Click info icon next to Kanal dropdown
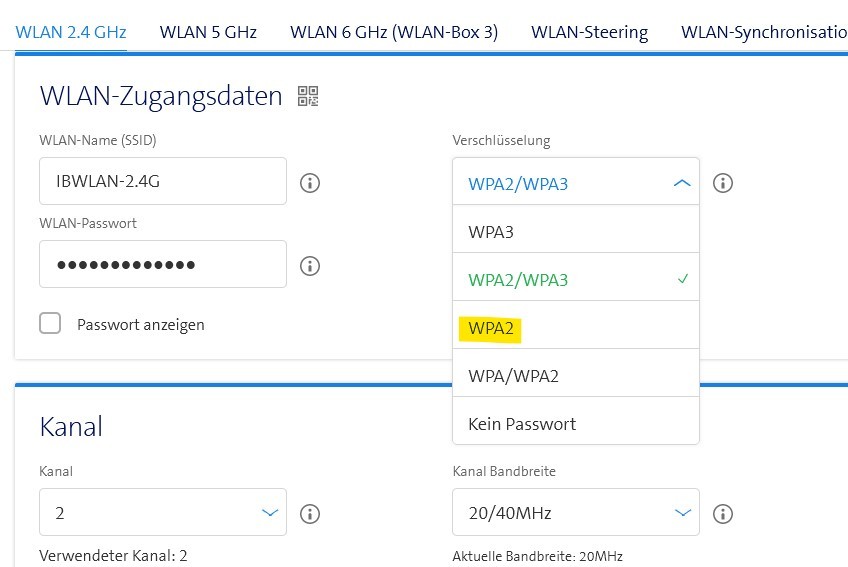This screenshot has width=848, height=567. (310, 514)
